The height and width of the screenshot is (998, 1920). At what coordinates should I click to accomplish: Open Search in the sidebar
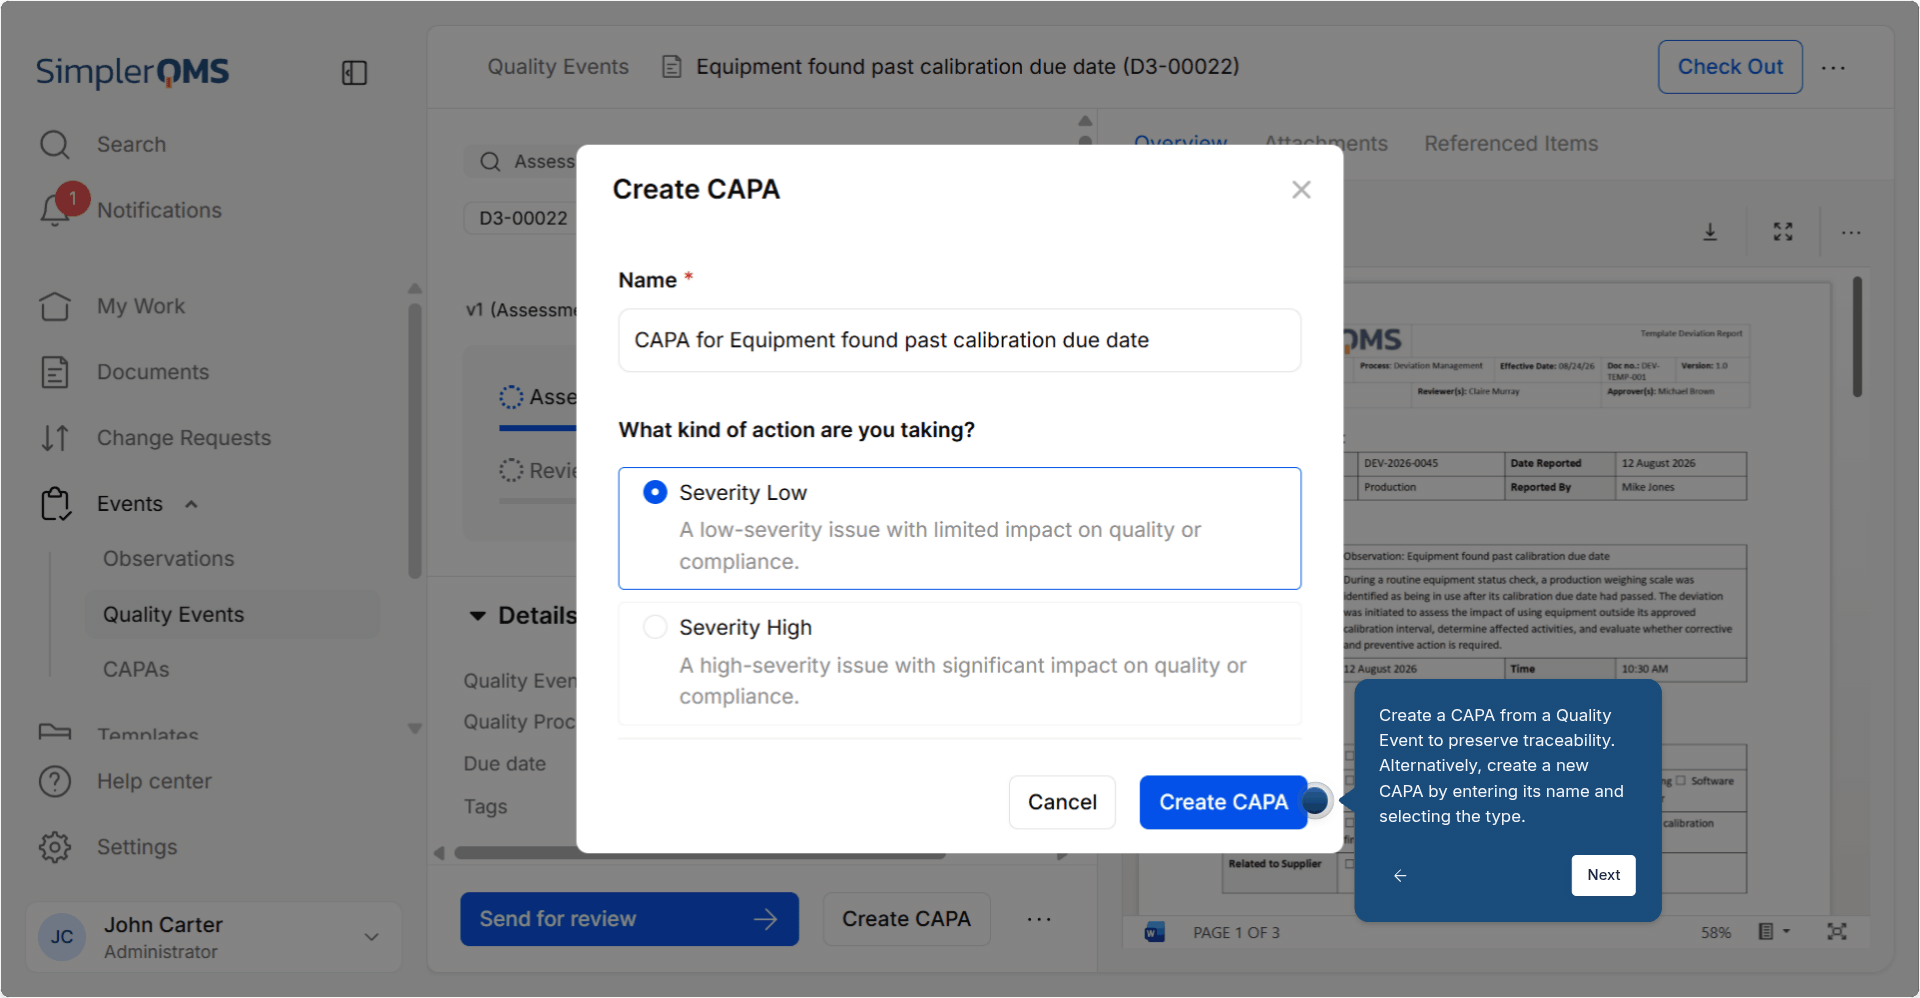coord(131,145)
